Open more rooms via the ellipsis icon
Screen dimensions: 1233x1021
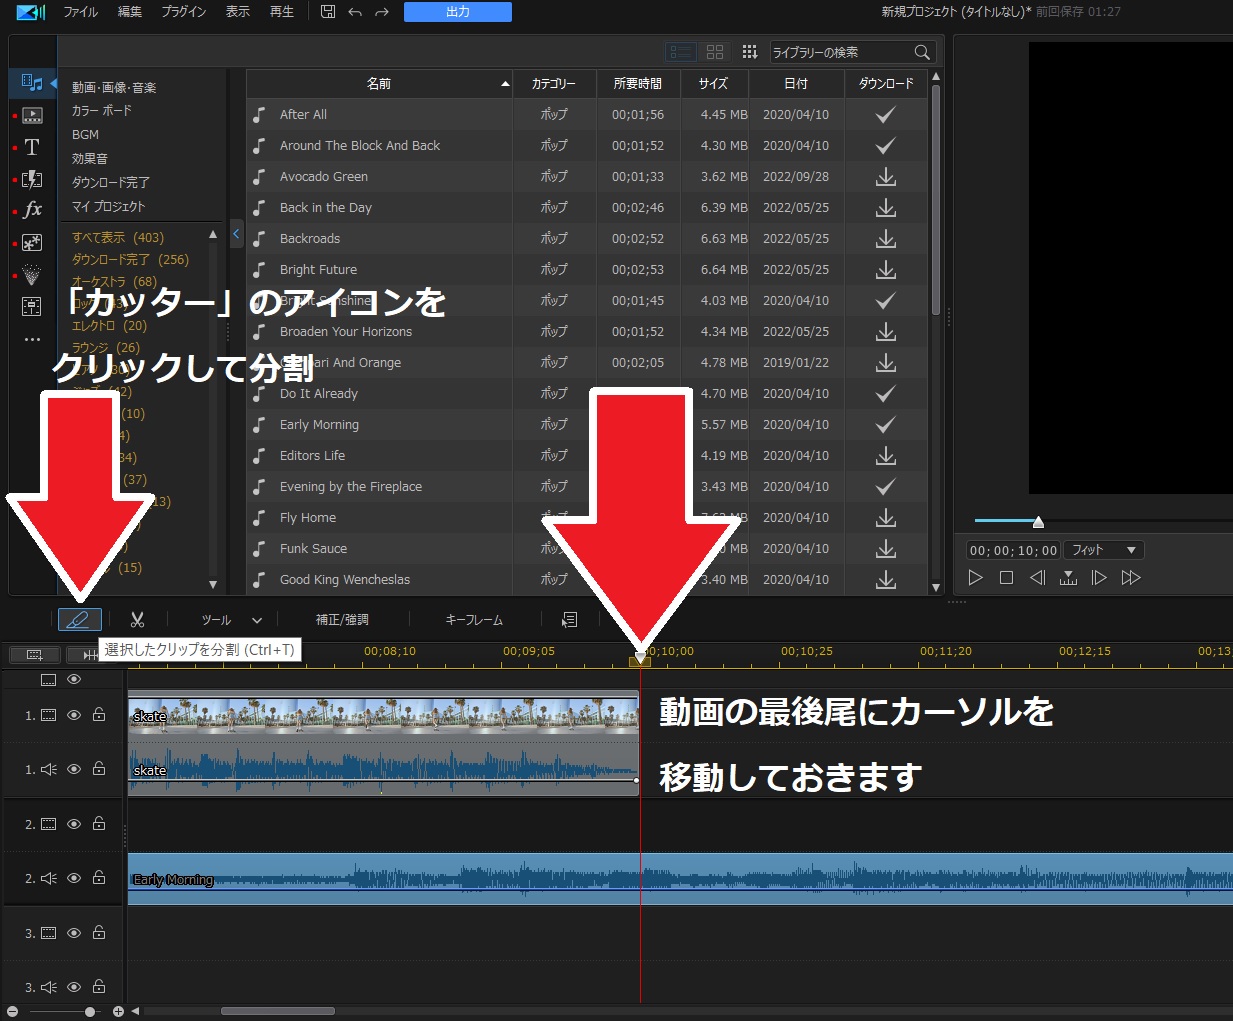point(32,340)
